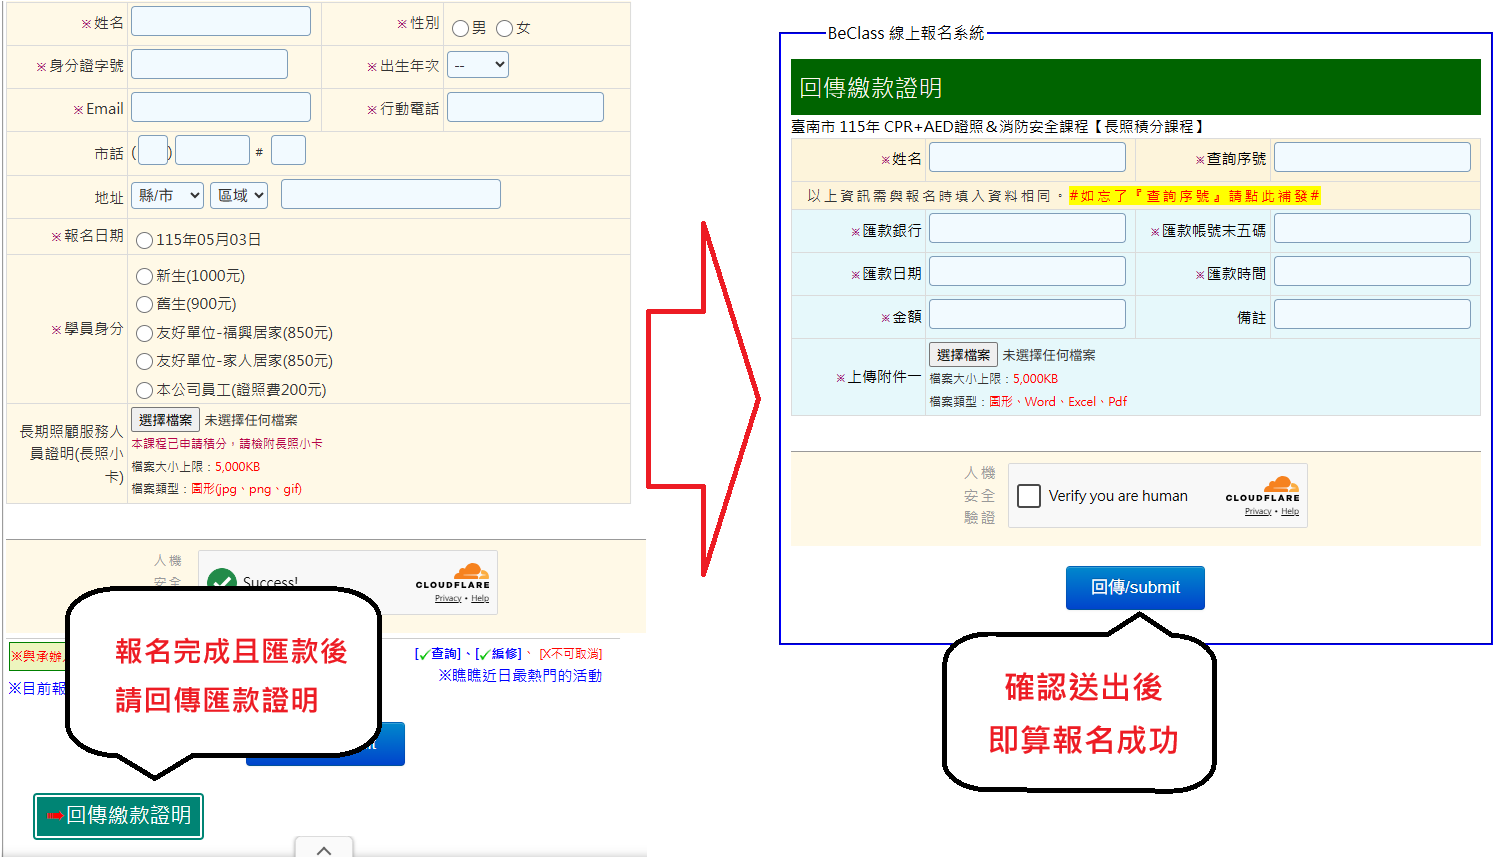Image resolution: width=1494 pixels, height=857 pixels.
Task: Expand the 縣/市 county dropdown
Action: click(167, 195)
